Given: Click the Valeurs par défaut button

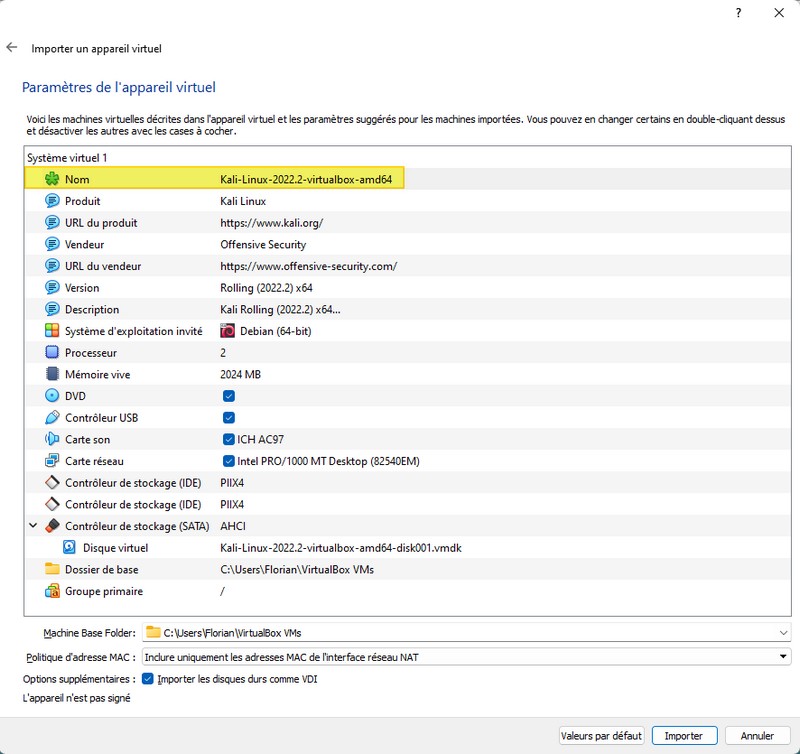Looking at the screenshot, I should coord(601,736).
